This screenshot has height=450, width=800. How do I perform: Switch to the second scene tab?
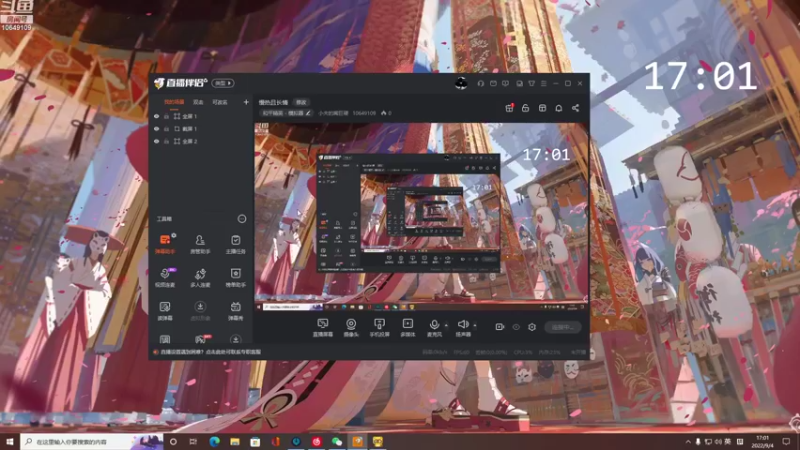coord(198,102)
